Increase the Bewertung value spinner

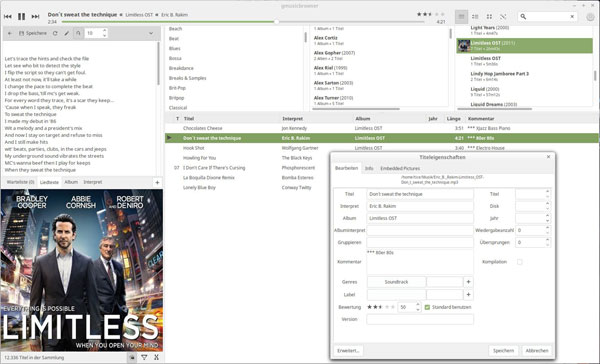pos(417,305)
